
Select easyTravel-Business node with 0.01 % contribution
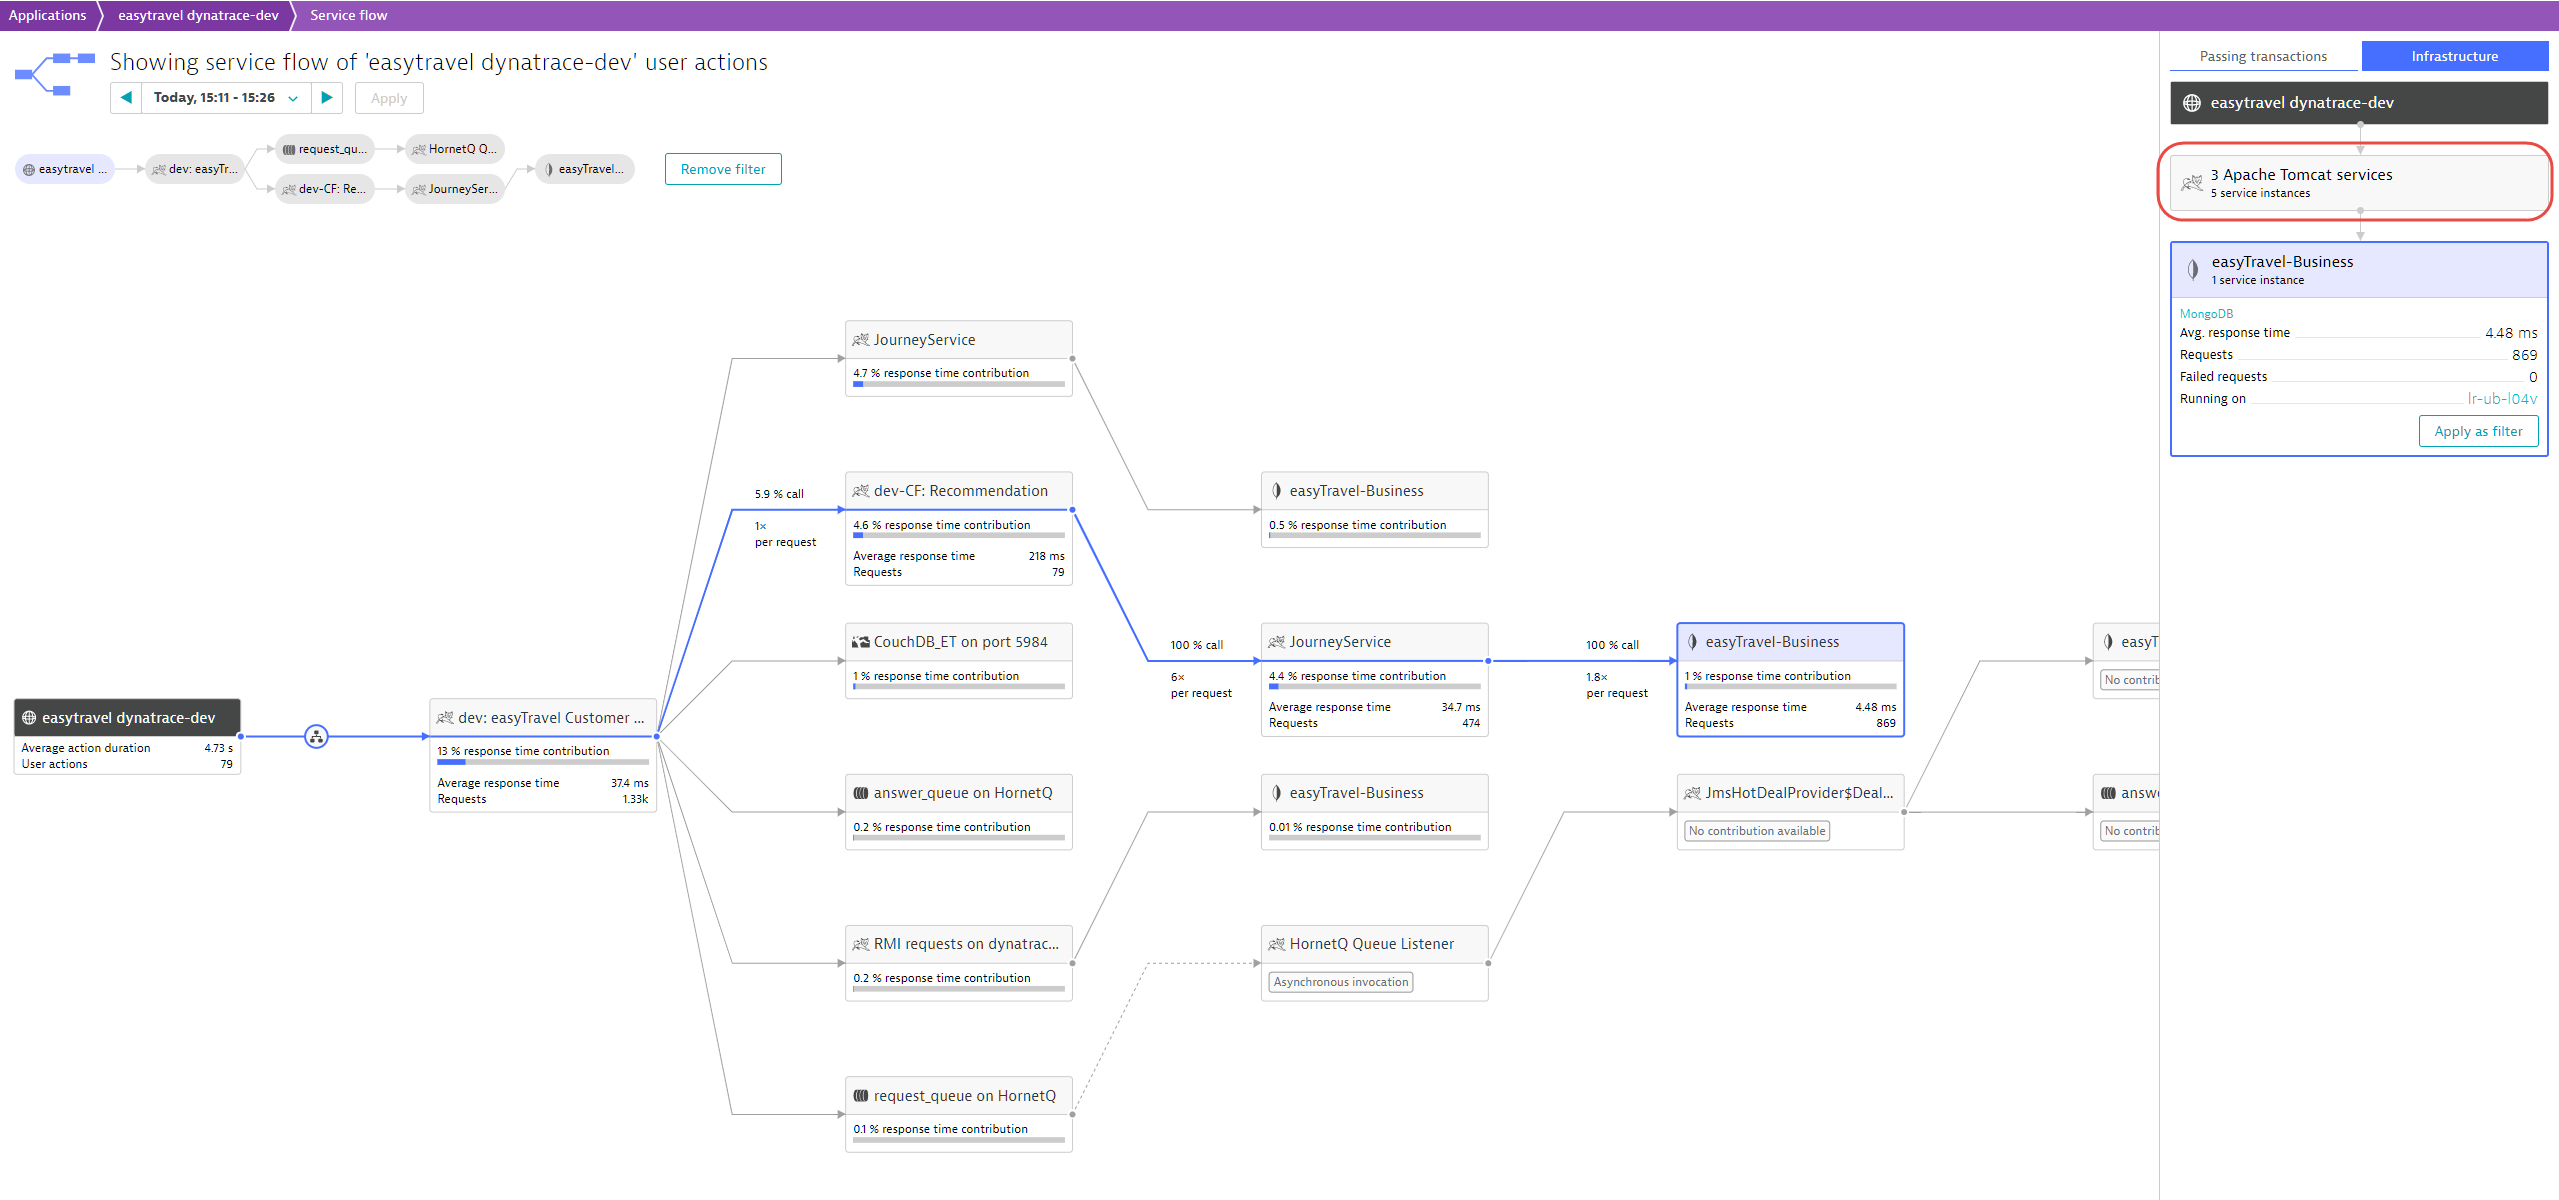tap(1375, 812)
